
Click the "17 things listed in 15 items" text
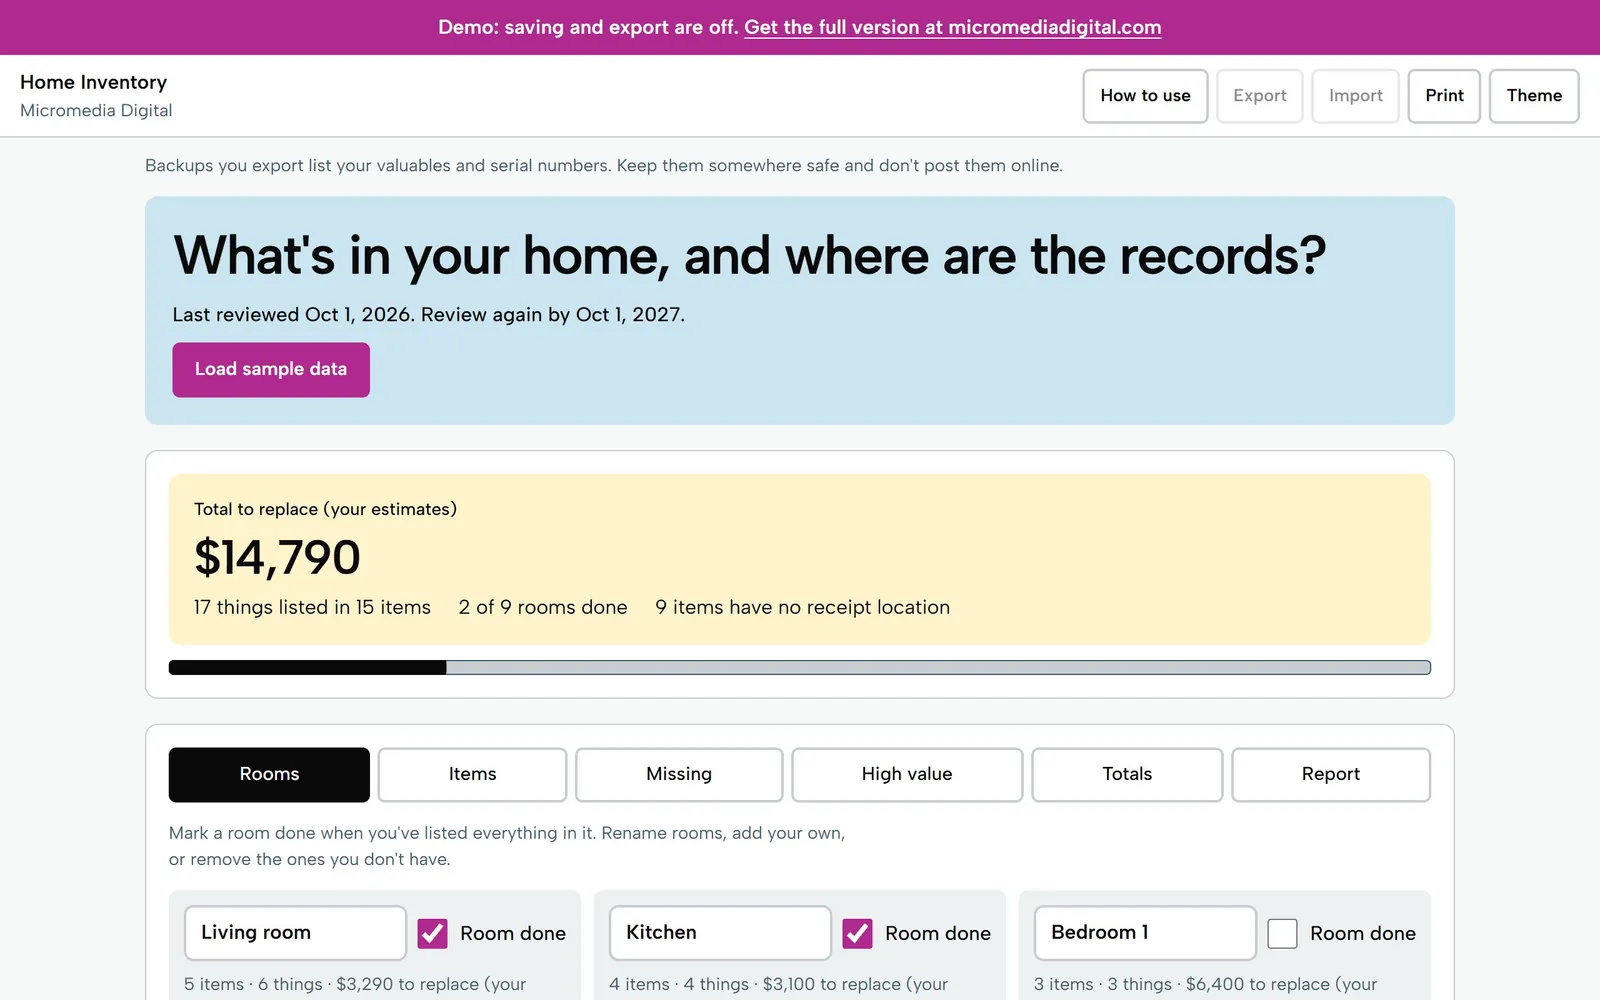[x=312, y=607]
